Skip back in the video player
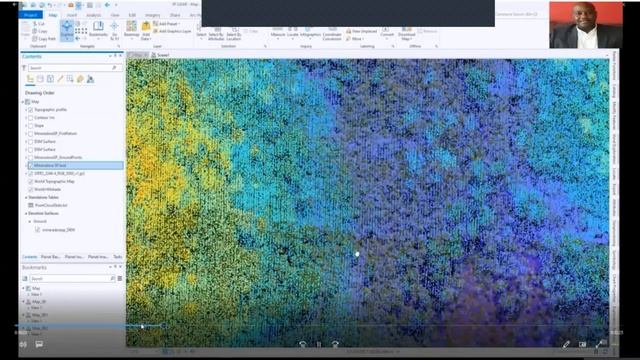The height and width of the screenshot is (360, 640). tap(302, 345)
